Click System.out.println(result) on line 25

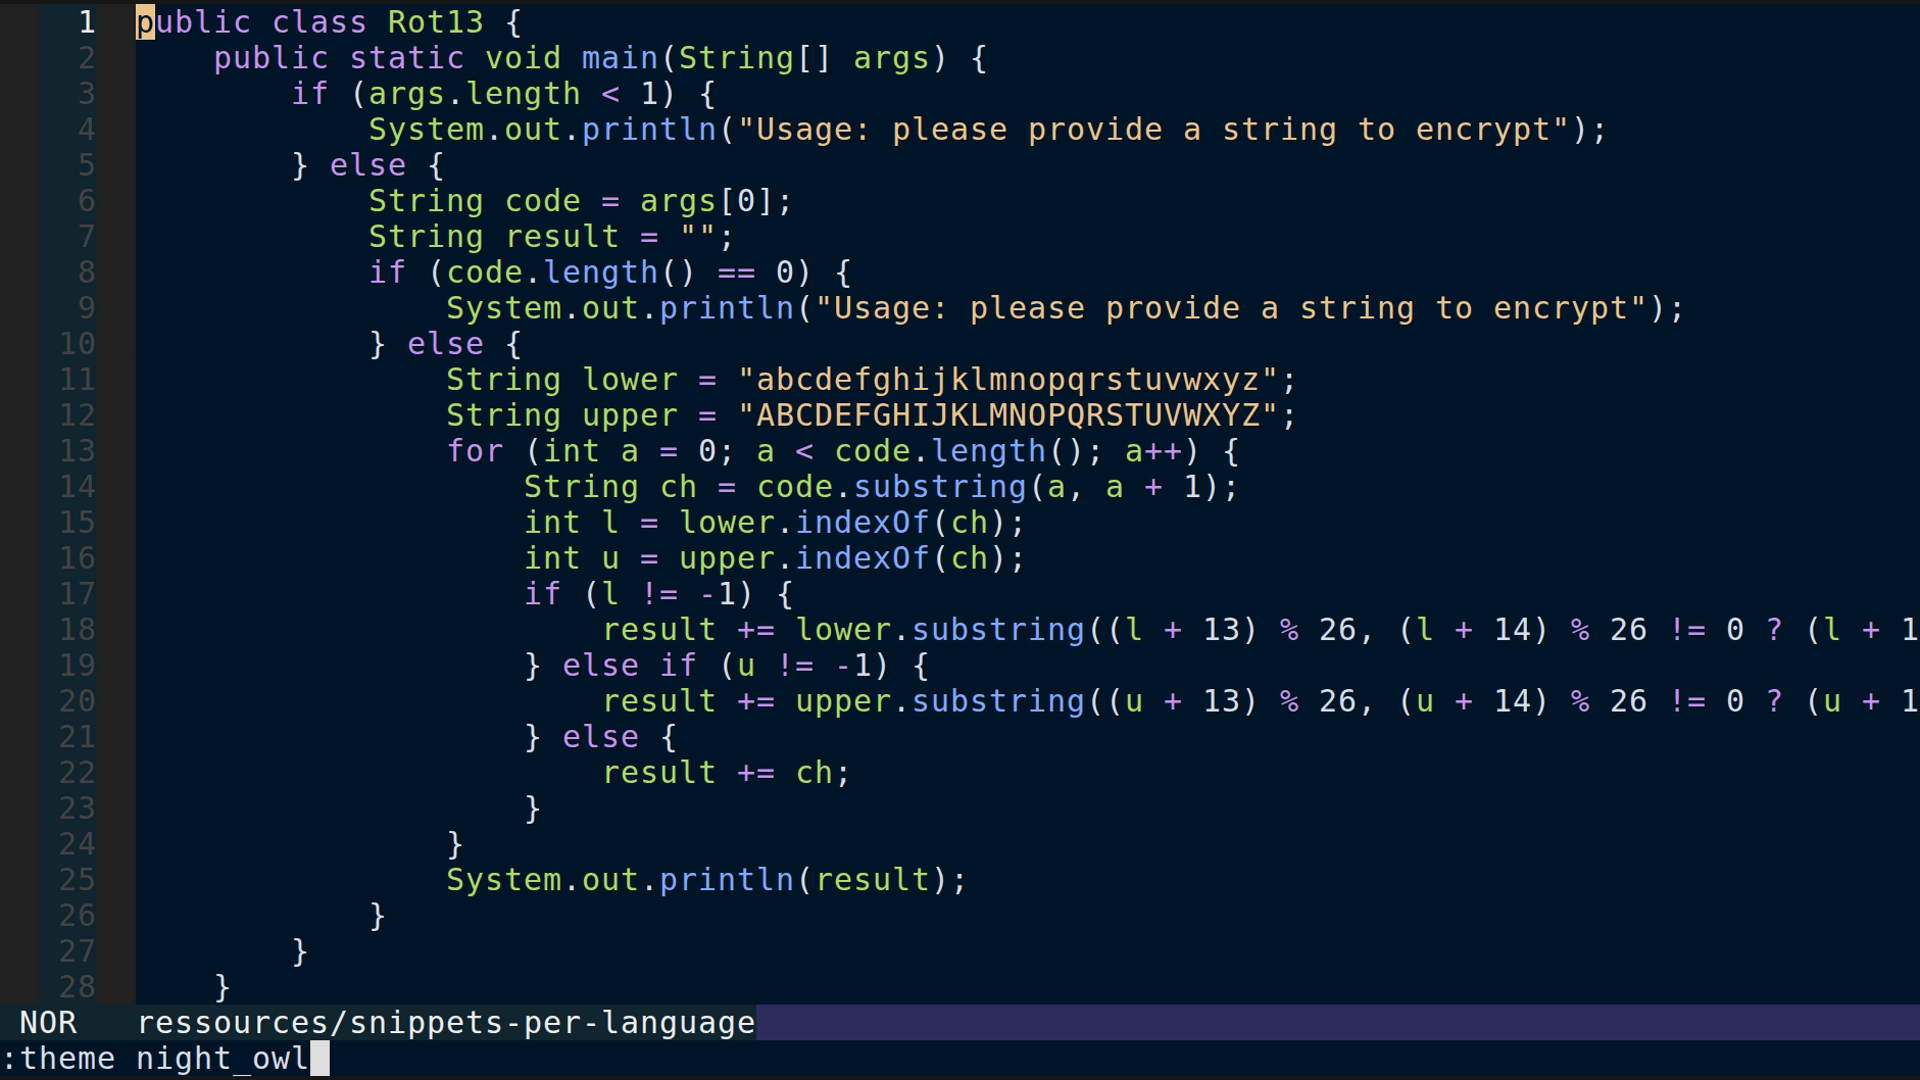[705, 879]
